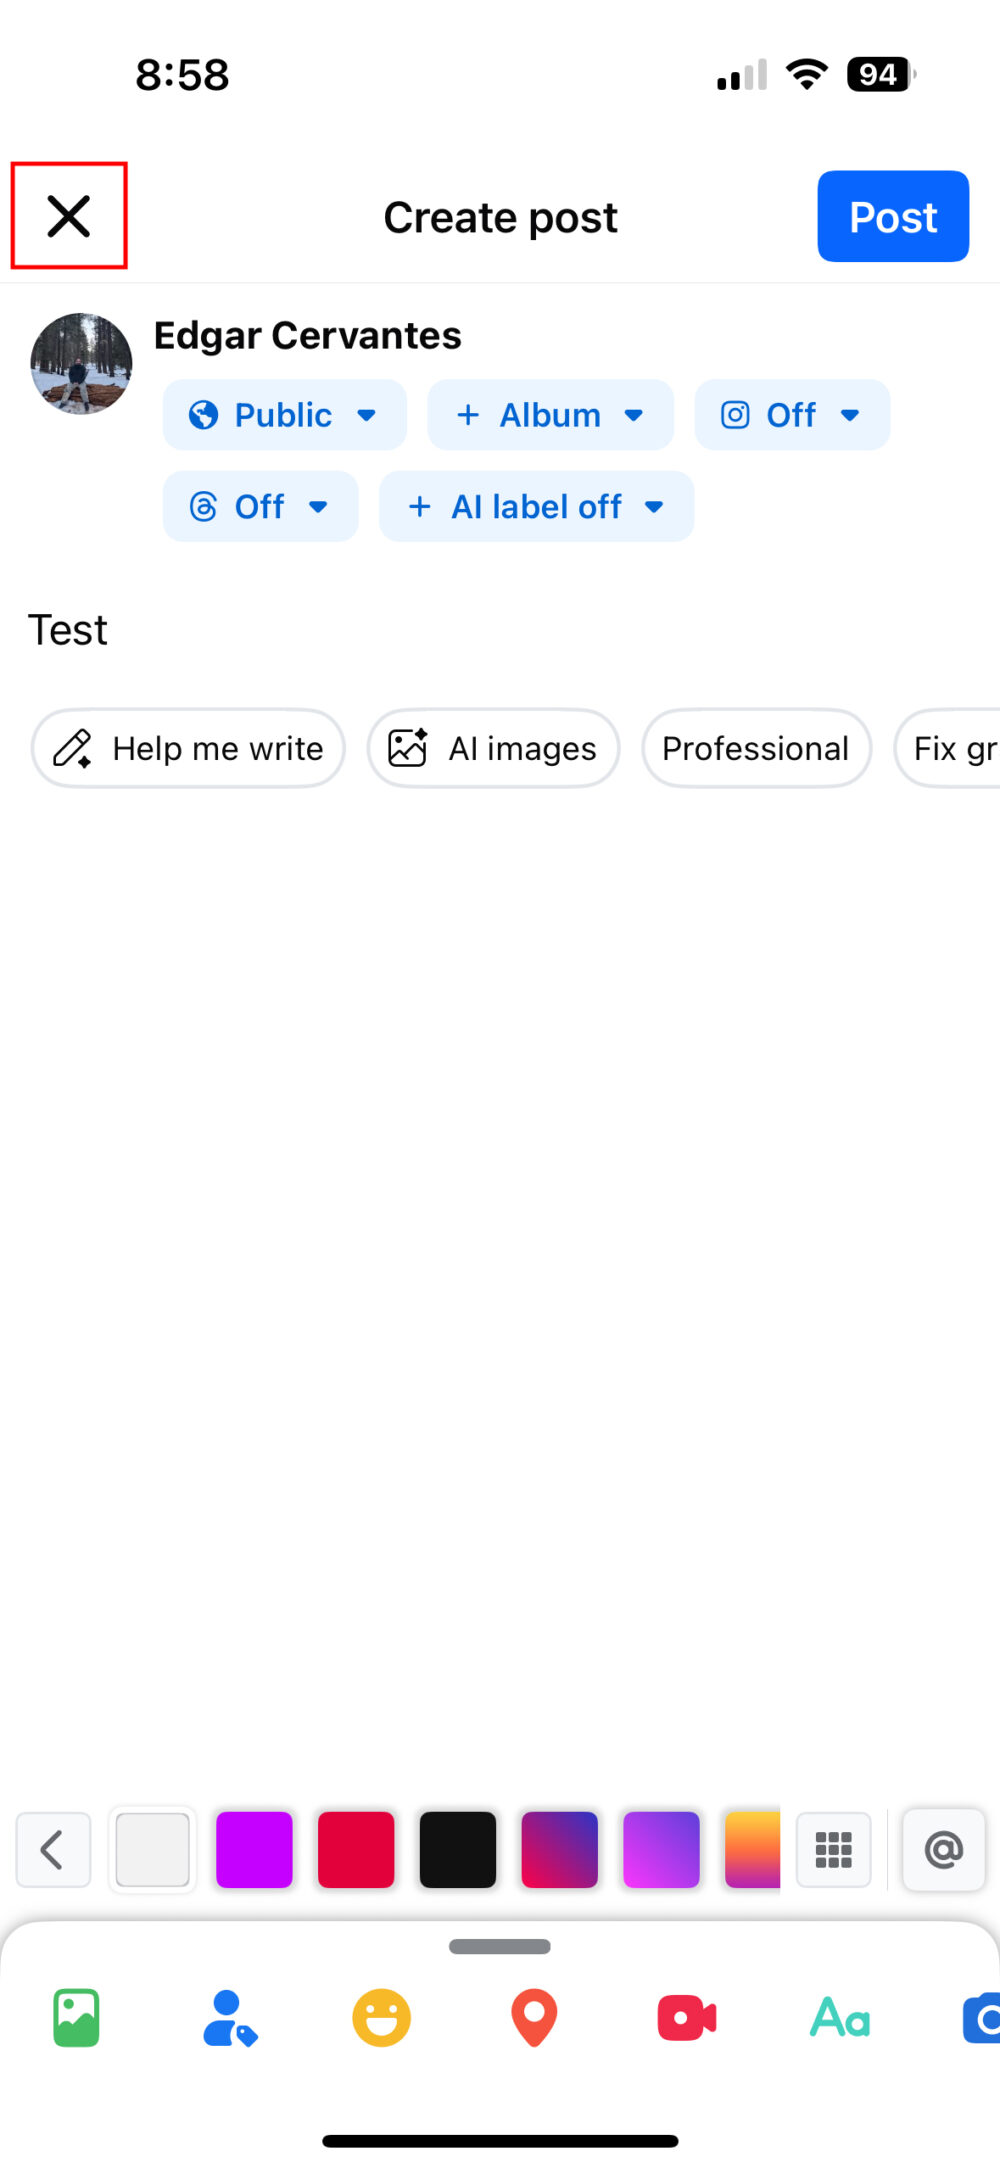Image resolution: width=1000 pixels, height=2168 pixels.
Task: Tap the red live video icon
Action: click(686, 2017)
